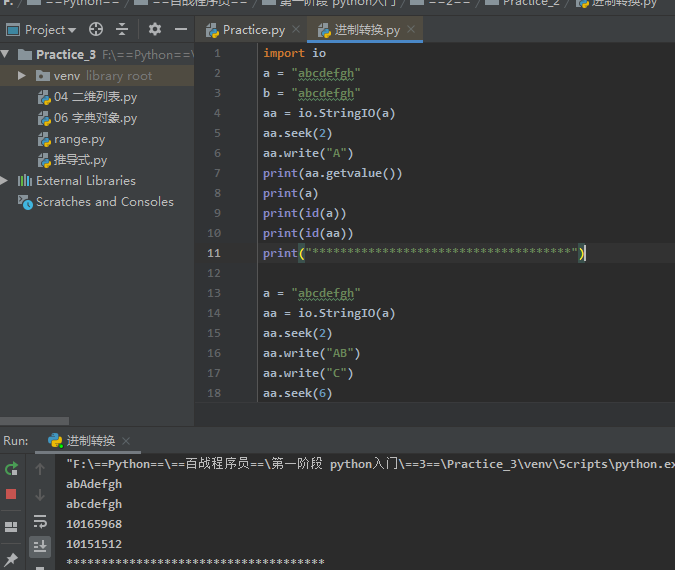Open project panel settings gear
Viewport: 675px width, 570px height.
coord(155,30)
